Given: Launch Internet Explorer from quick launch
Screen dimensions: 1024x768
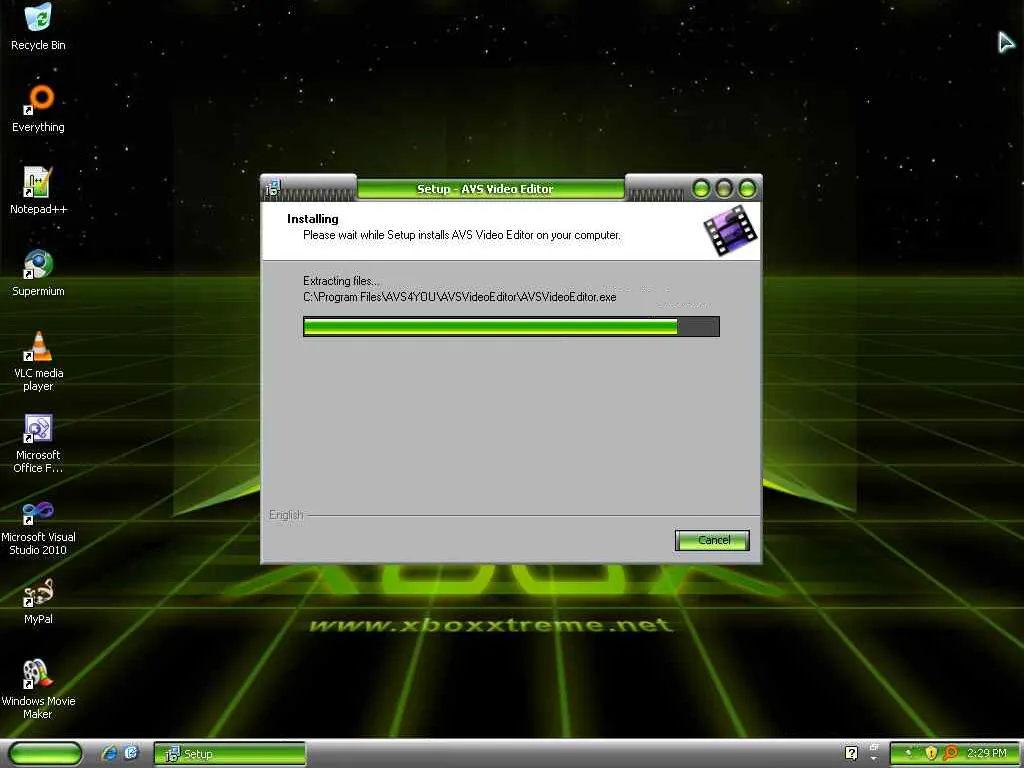Looking at the screenshot, I should tap(109, 753).
